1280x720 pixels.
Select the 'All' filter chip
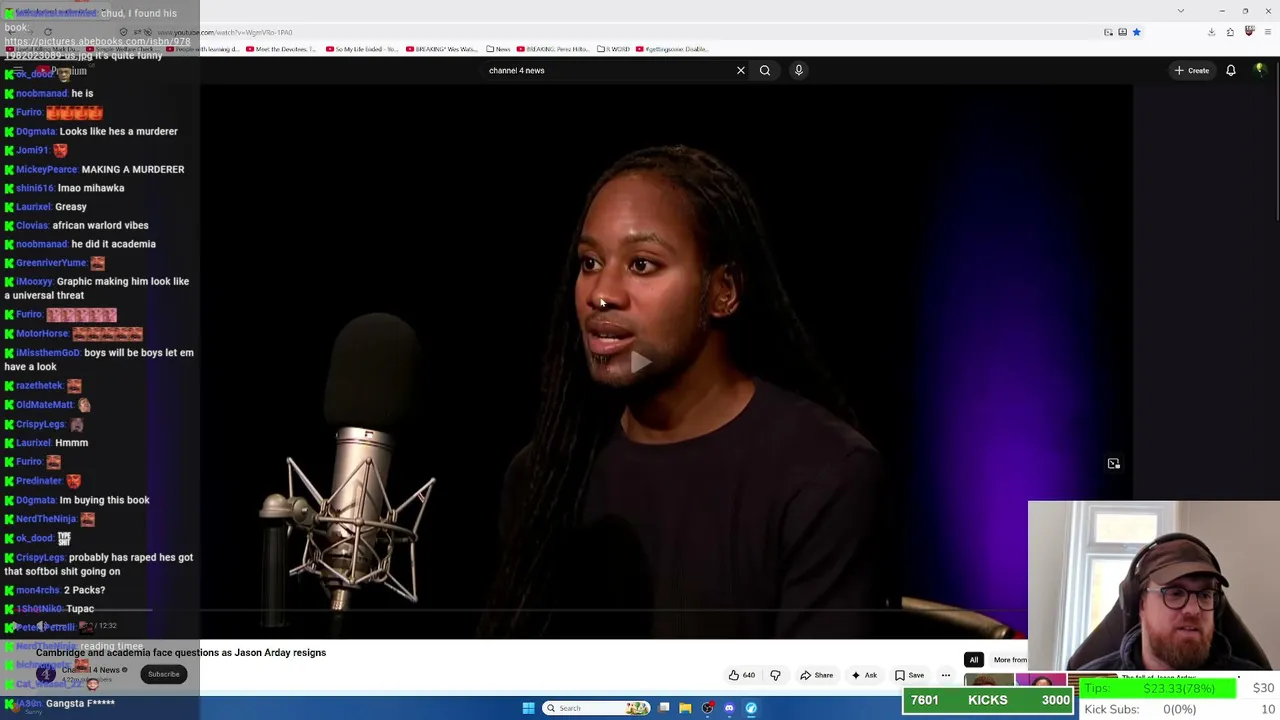[974, 660]
